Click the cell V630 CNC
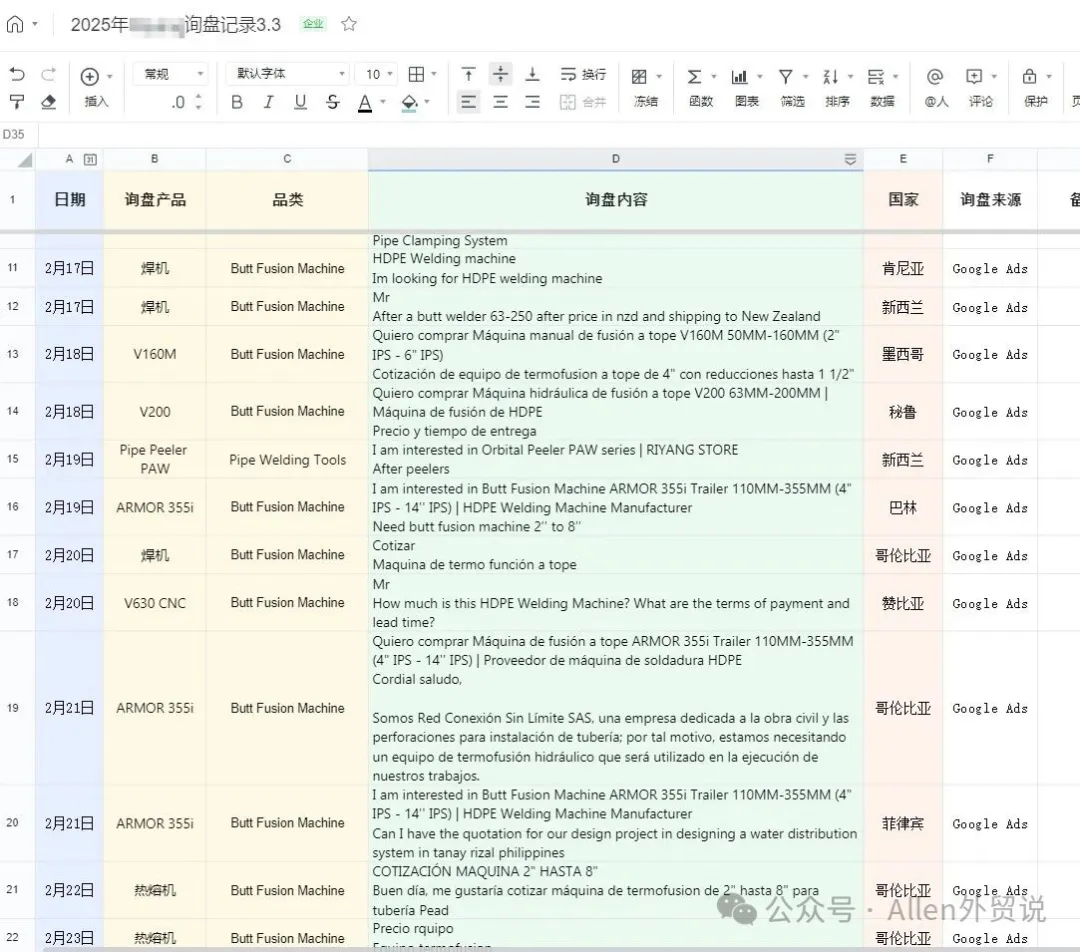Viewport: 1080px width, 952px height. click(154, 603)
